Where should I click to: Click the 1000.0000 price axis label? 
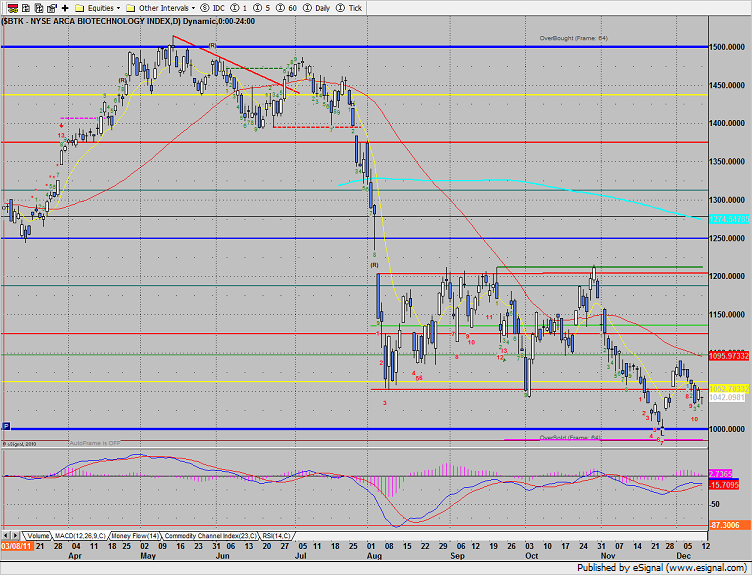pos(727,429)
